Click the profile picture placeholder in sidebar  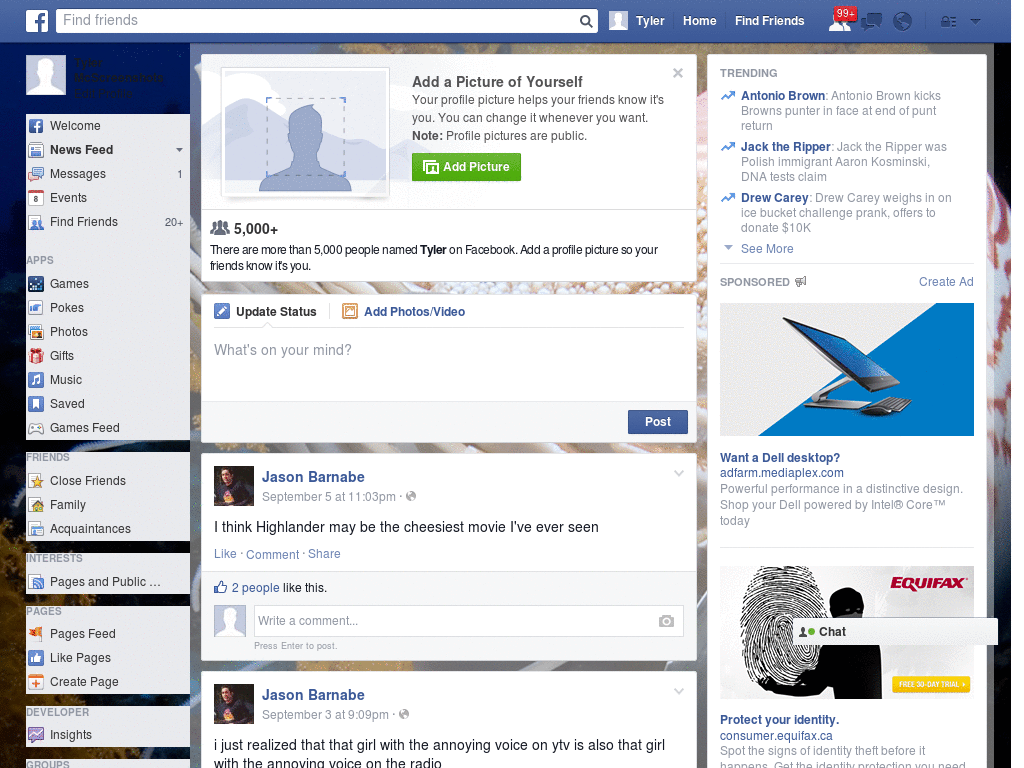coord(46,75)
